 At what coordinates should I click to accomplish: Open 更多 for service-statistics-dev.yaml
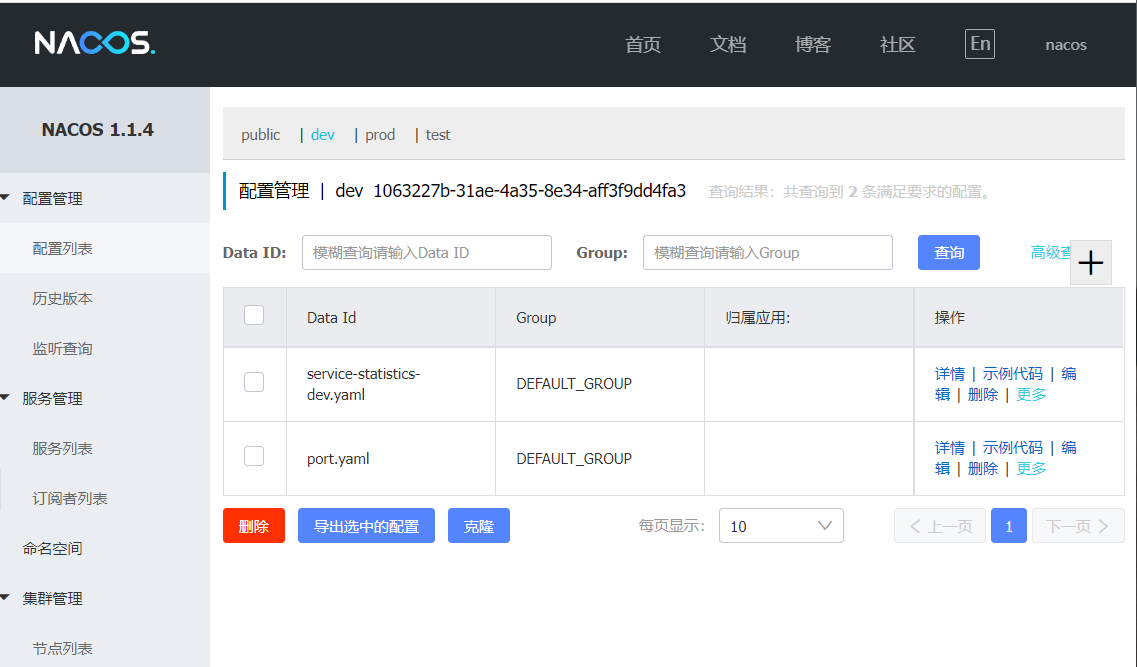click(1030, 394)
